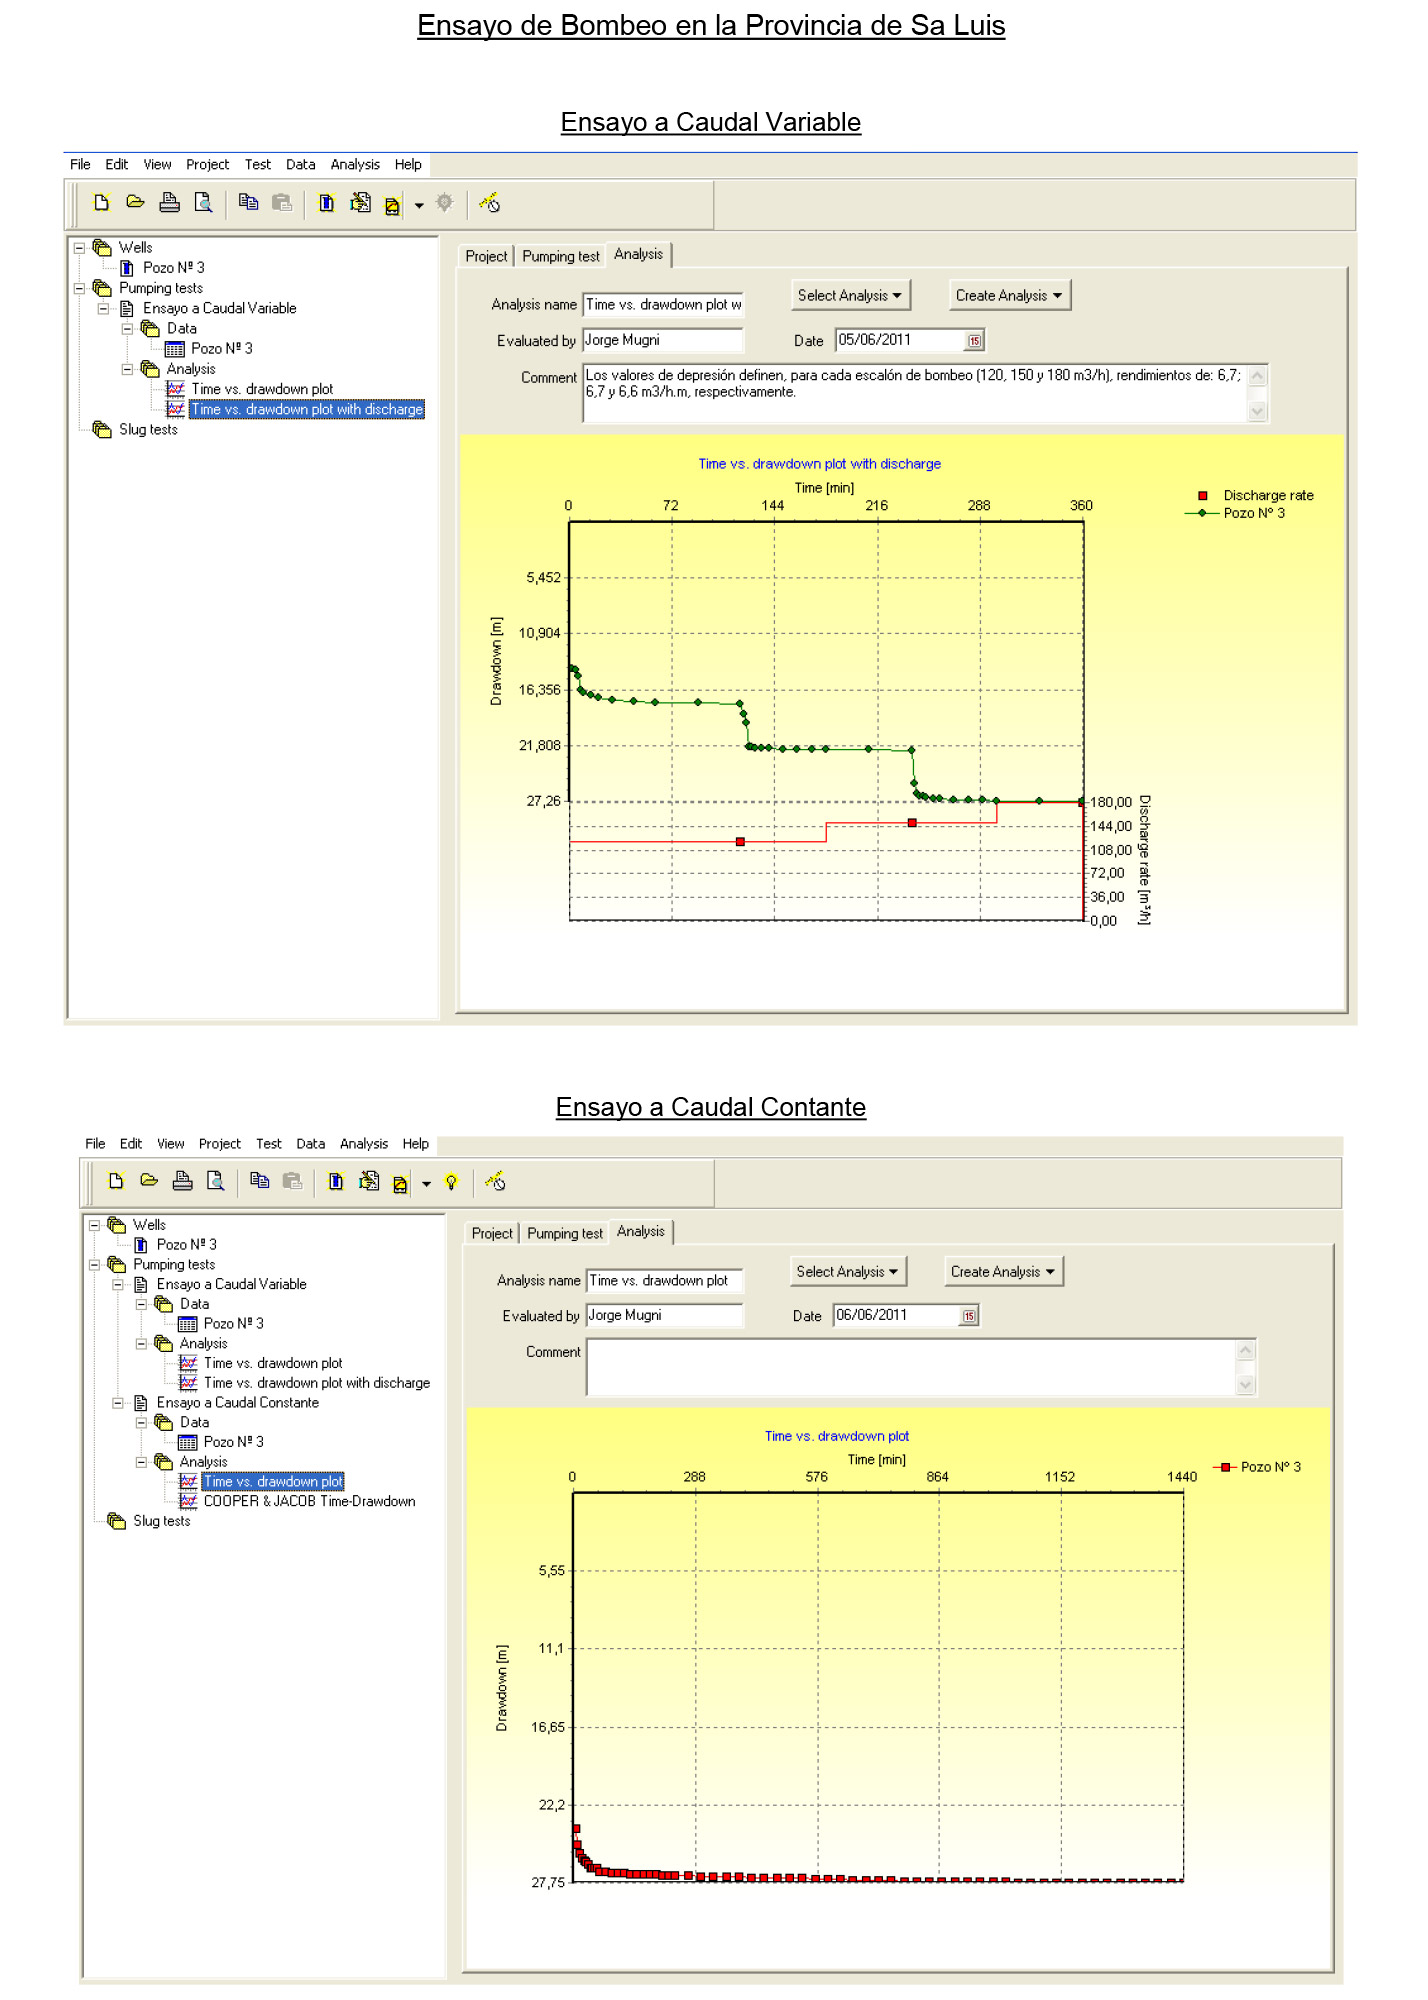The width and height of the screenshot is (1428, 2000).
Task: Select Slug tests in lower tree
Action: point(161,1521)
